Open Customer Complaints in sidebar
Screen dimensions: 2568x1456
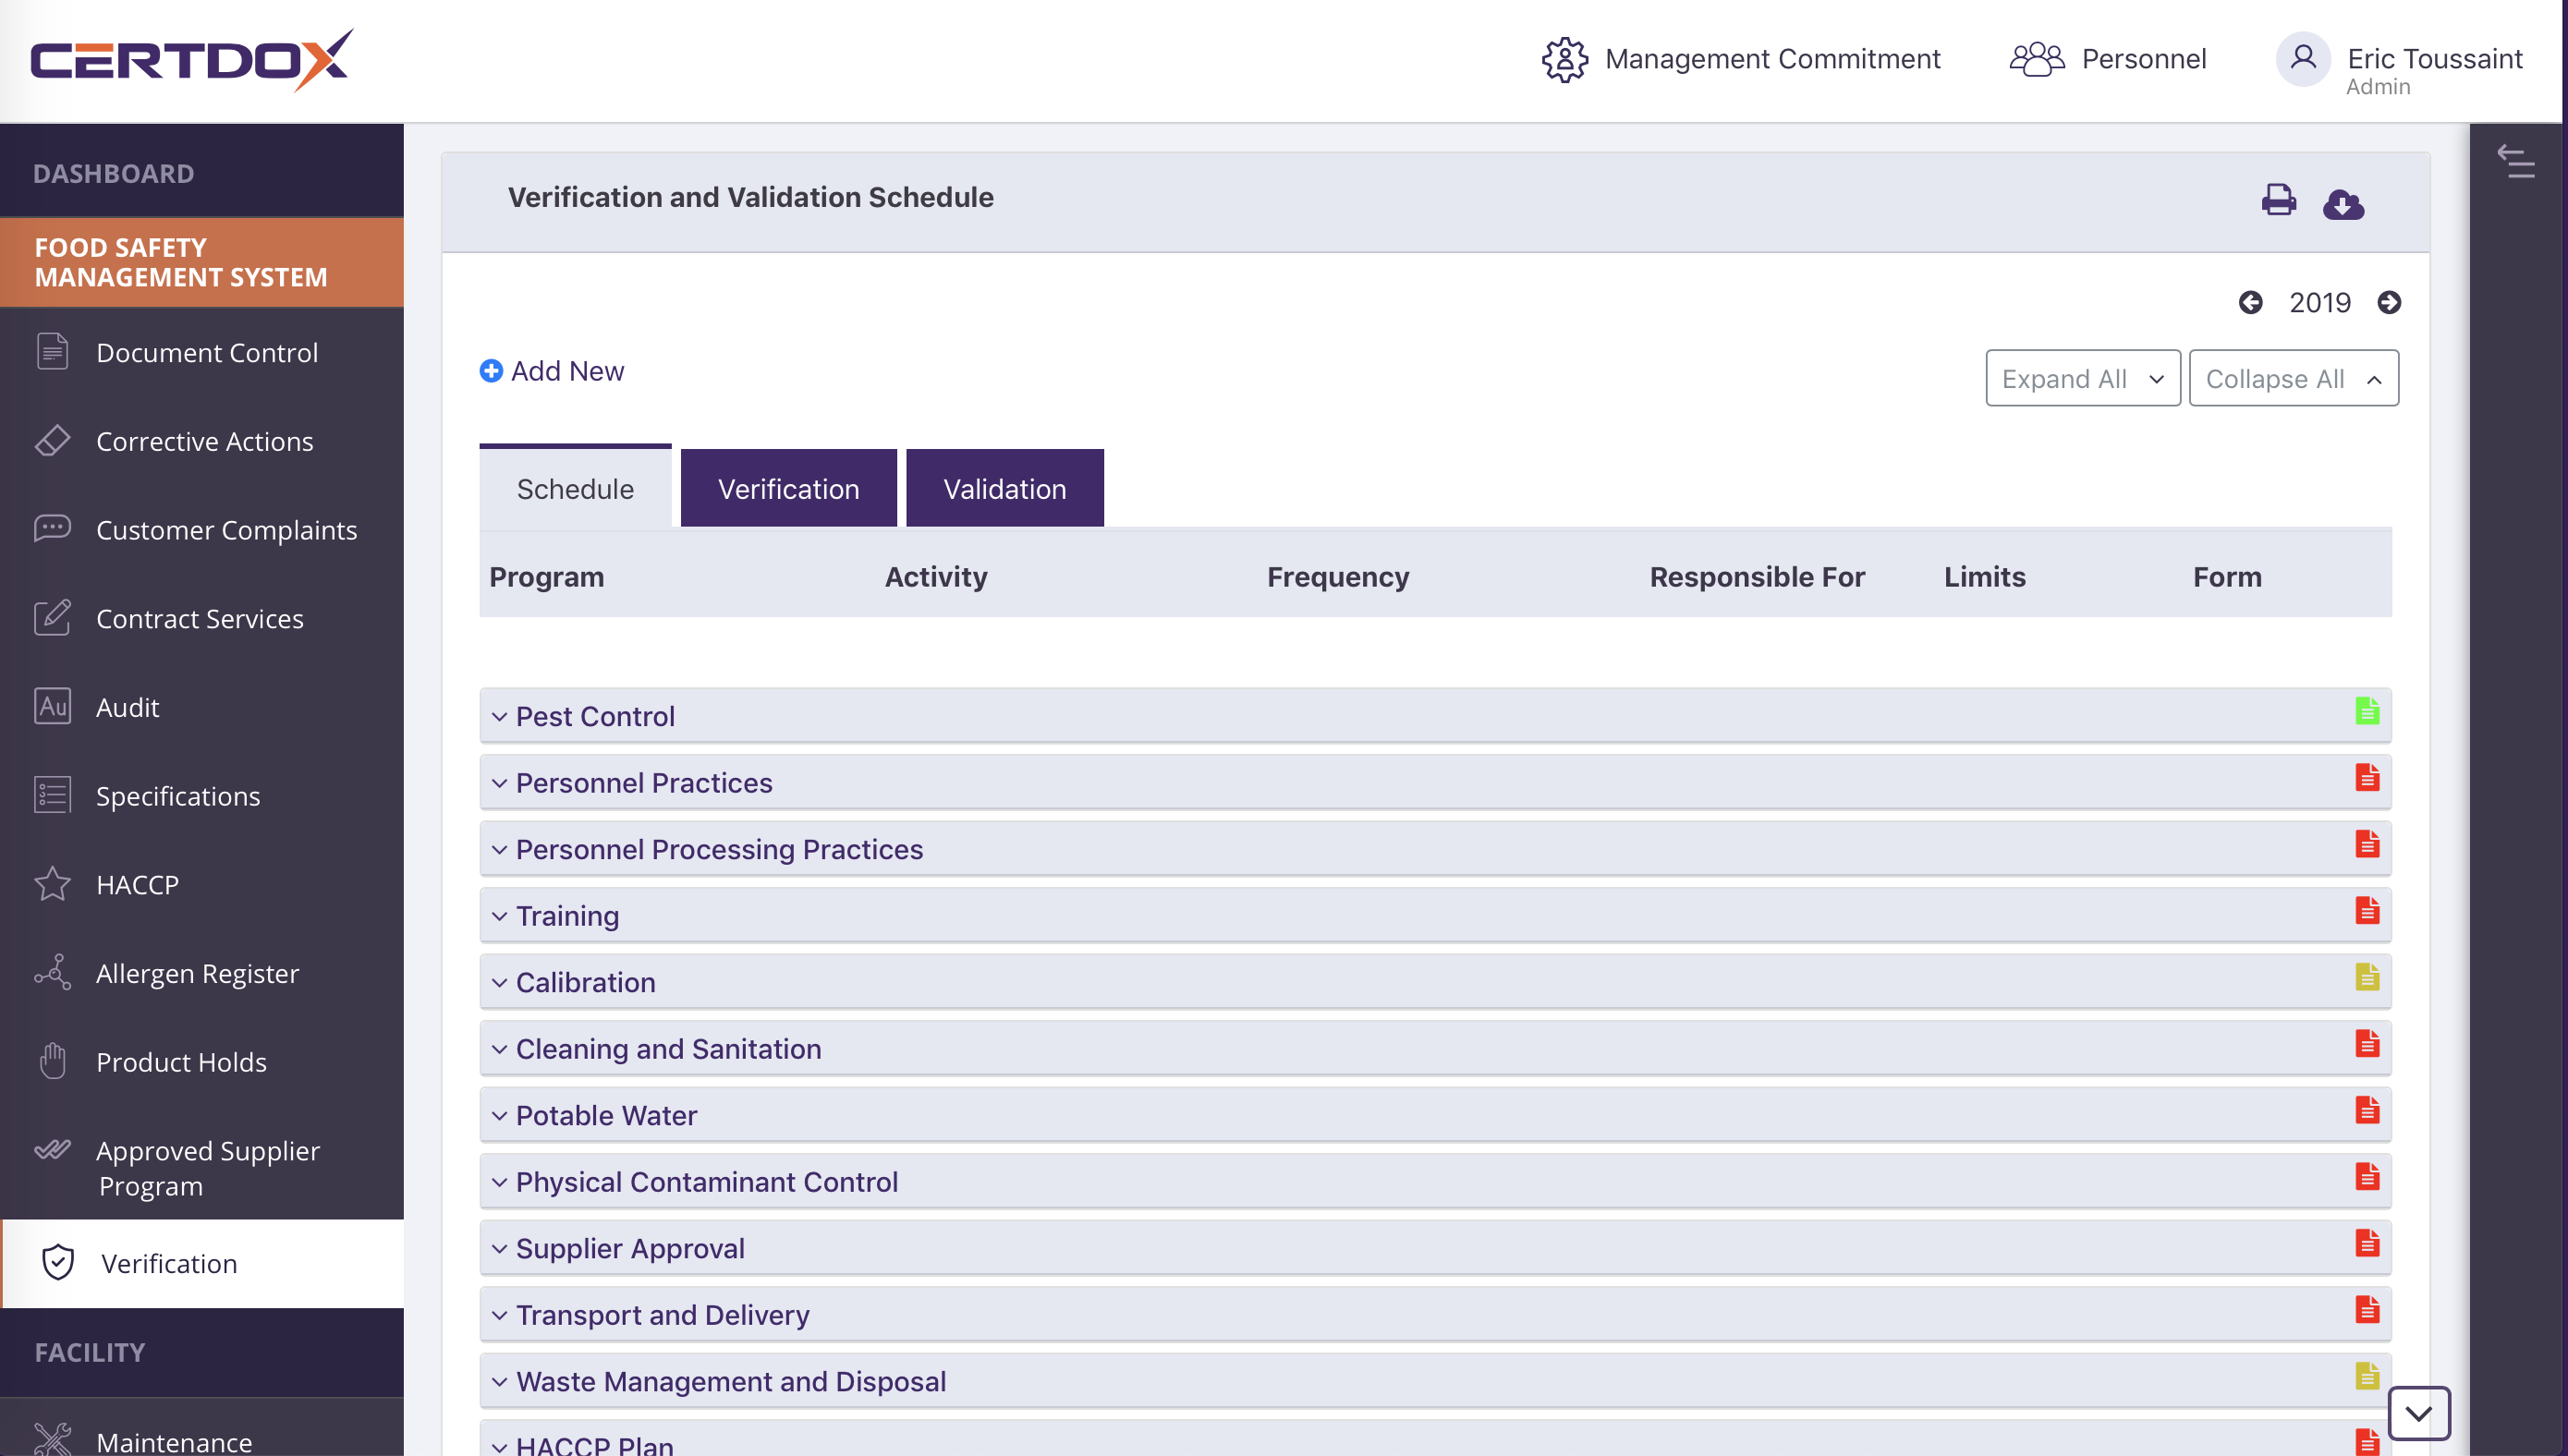202,529
